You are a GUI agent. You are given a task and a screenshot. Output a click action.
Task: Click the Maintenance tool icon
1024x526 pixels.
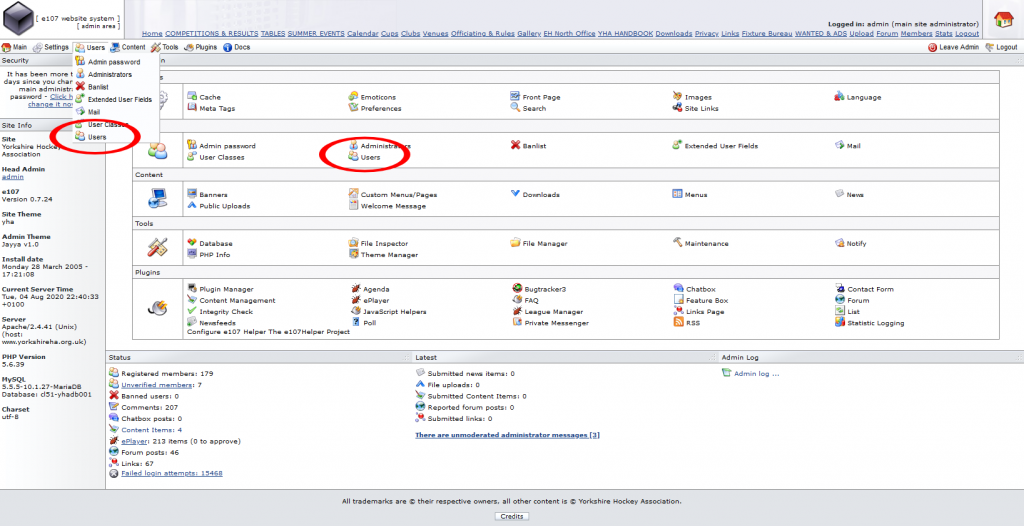coord(677,243)
